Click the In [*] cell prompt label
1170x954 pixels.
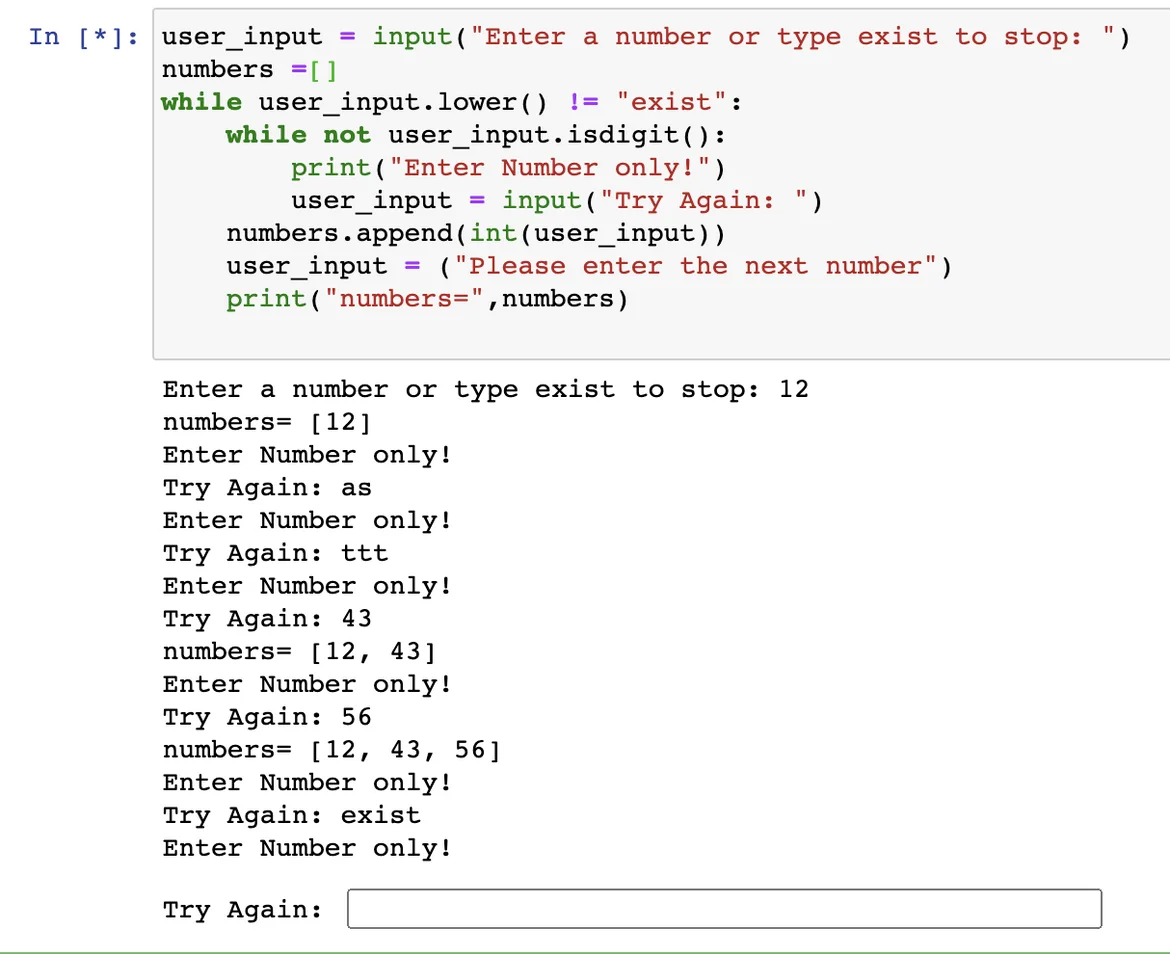(86, 37)
